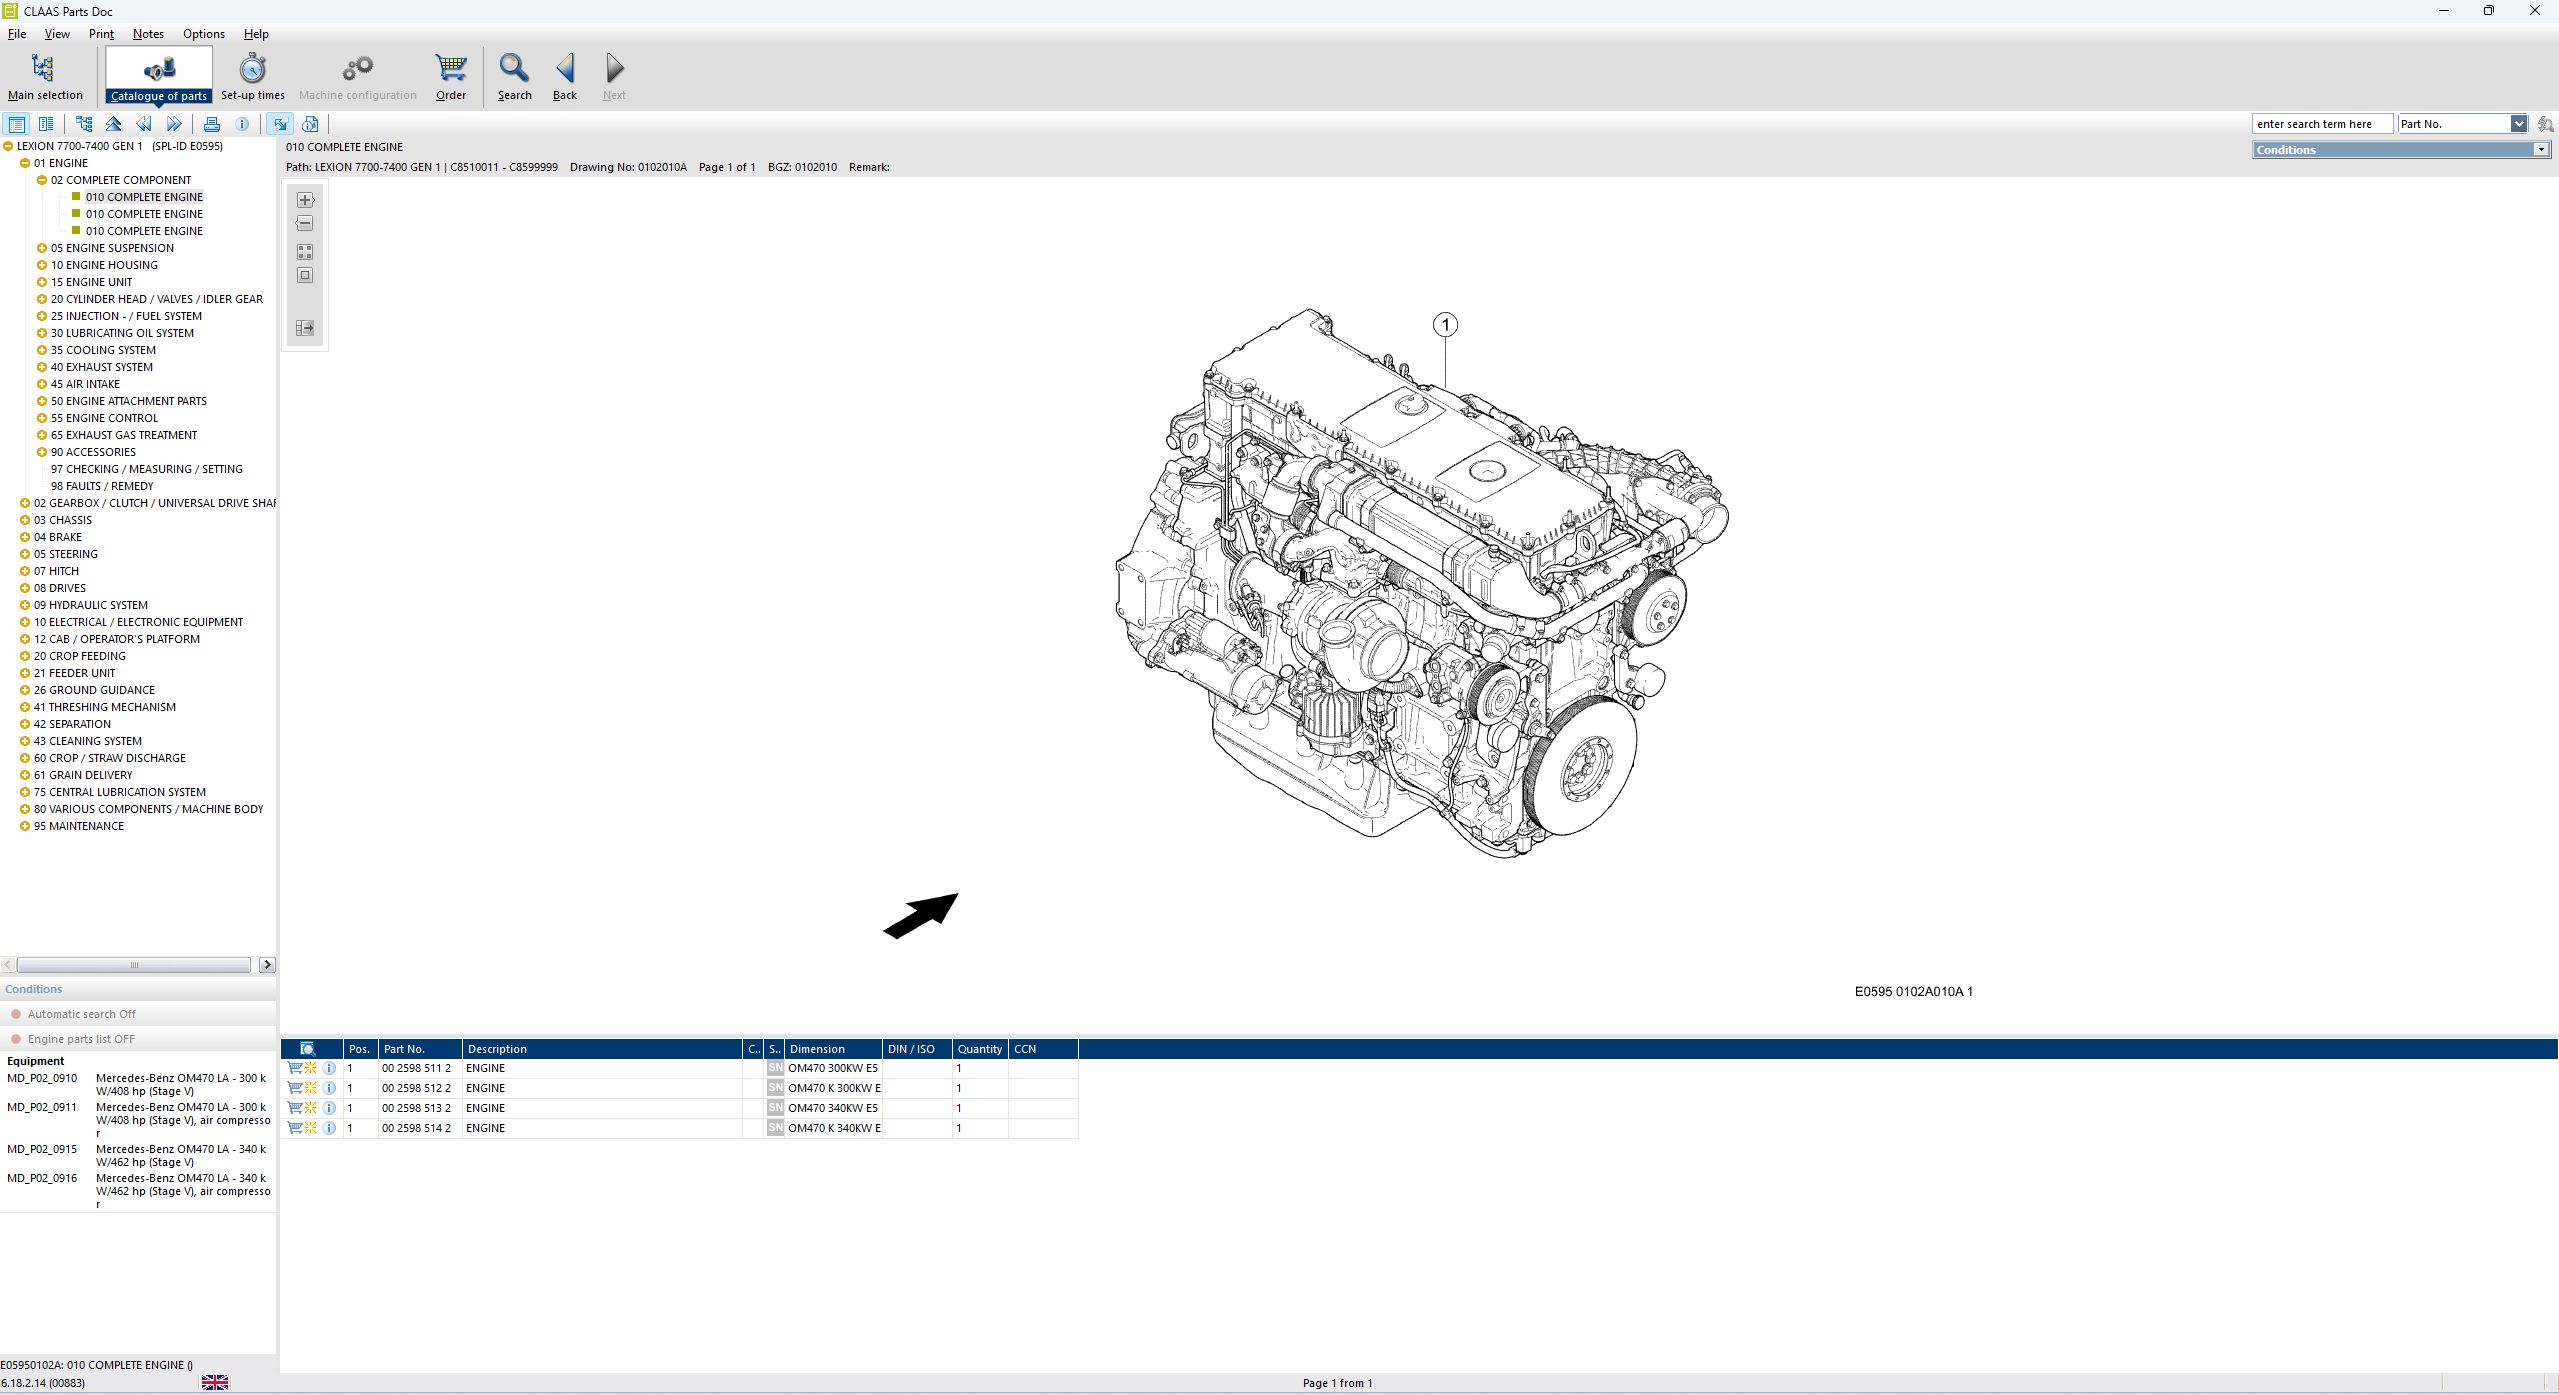The height and width of the screenshot is (1395, 2559).
Task: Click the round info icon in secondary toolbar
Action: tap(242, 124)
